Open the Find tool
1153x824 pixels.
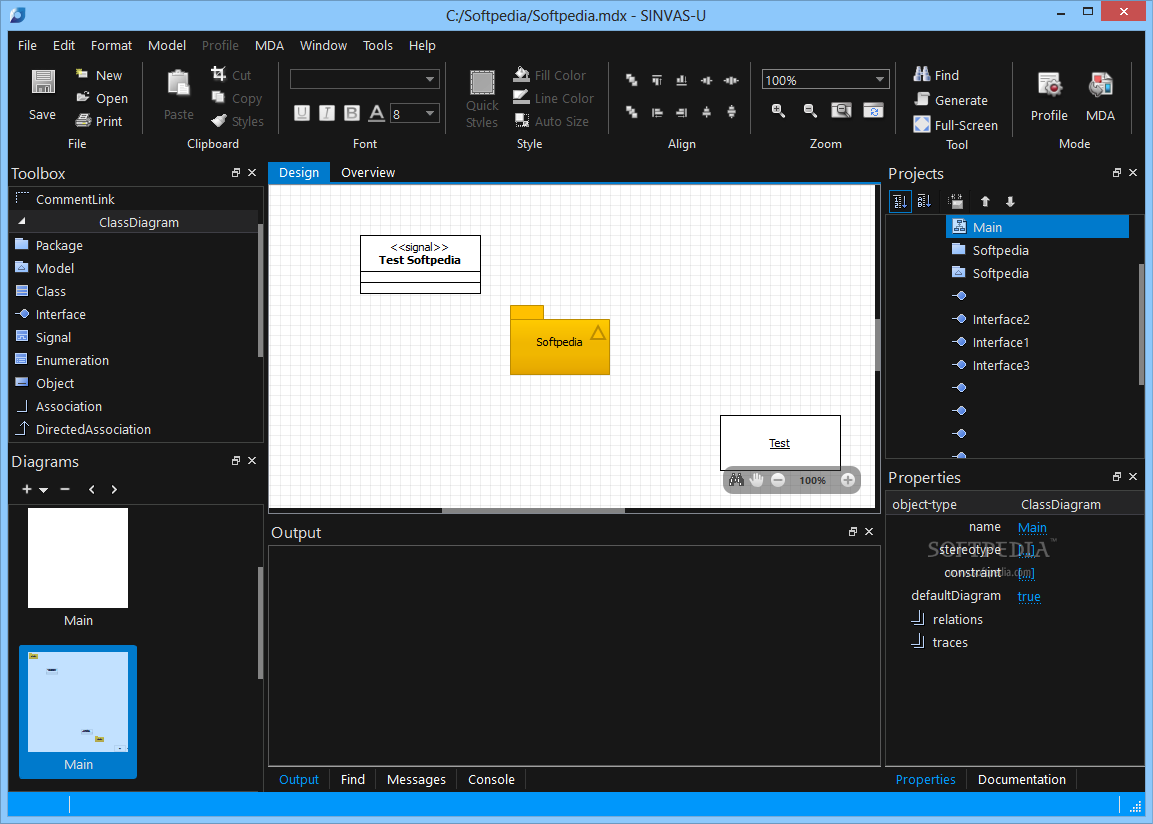(936, 75)
